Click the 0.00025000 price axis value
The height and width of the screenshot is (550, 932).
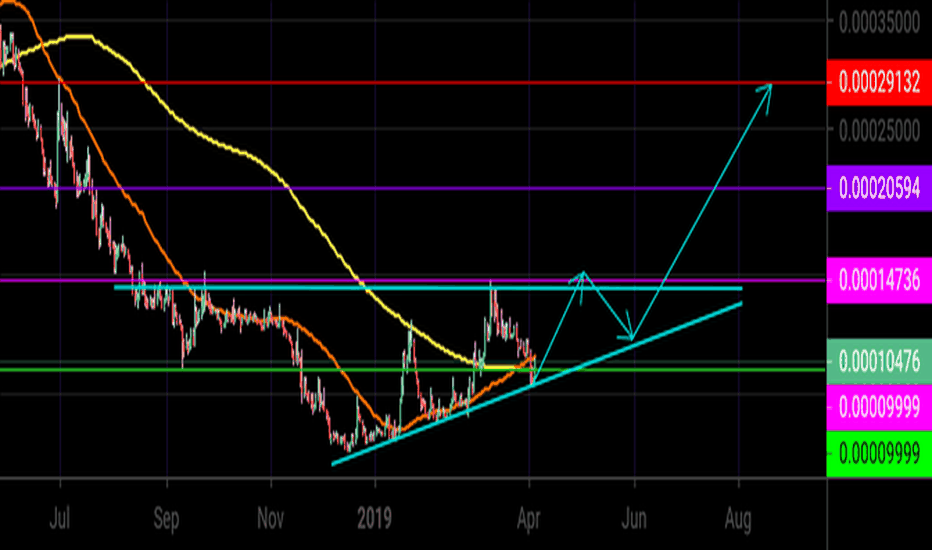879,130
